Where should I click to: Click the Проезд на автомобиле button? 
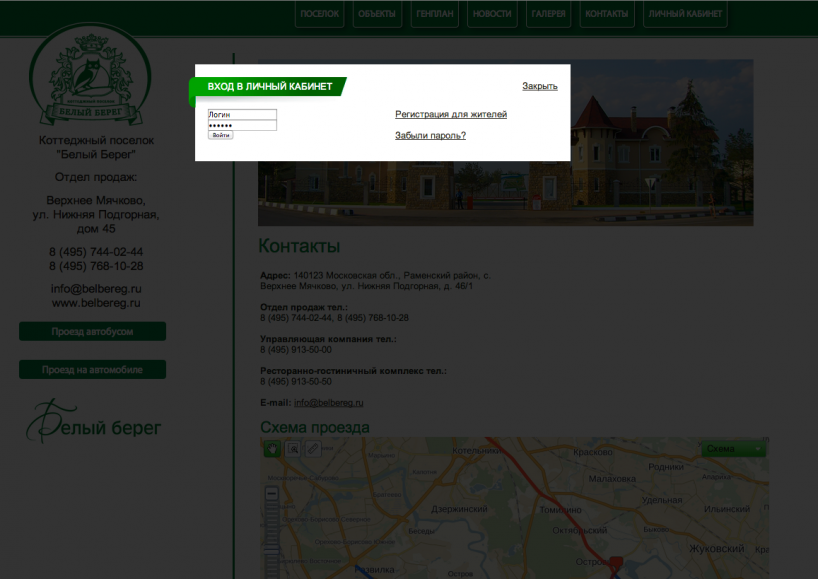click(92, 369)
